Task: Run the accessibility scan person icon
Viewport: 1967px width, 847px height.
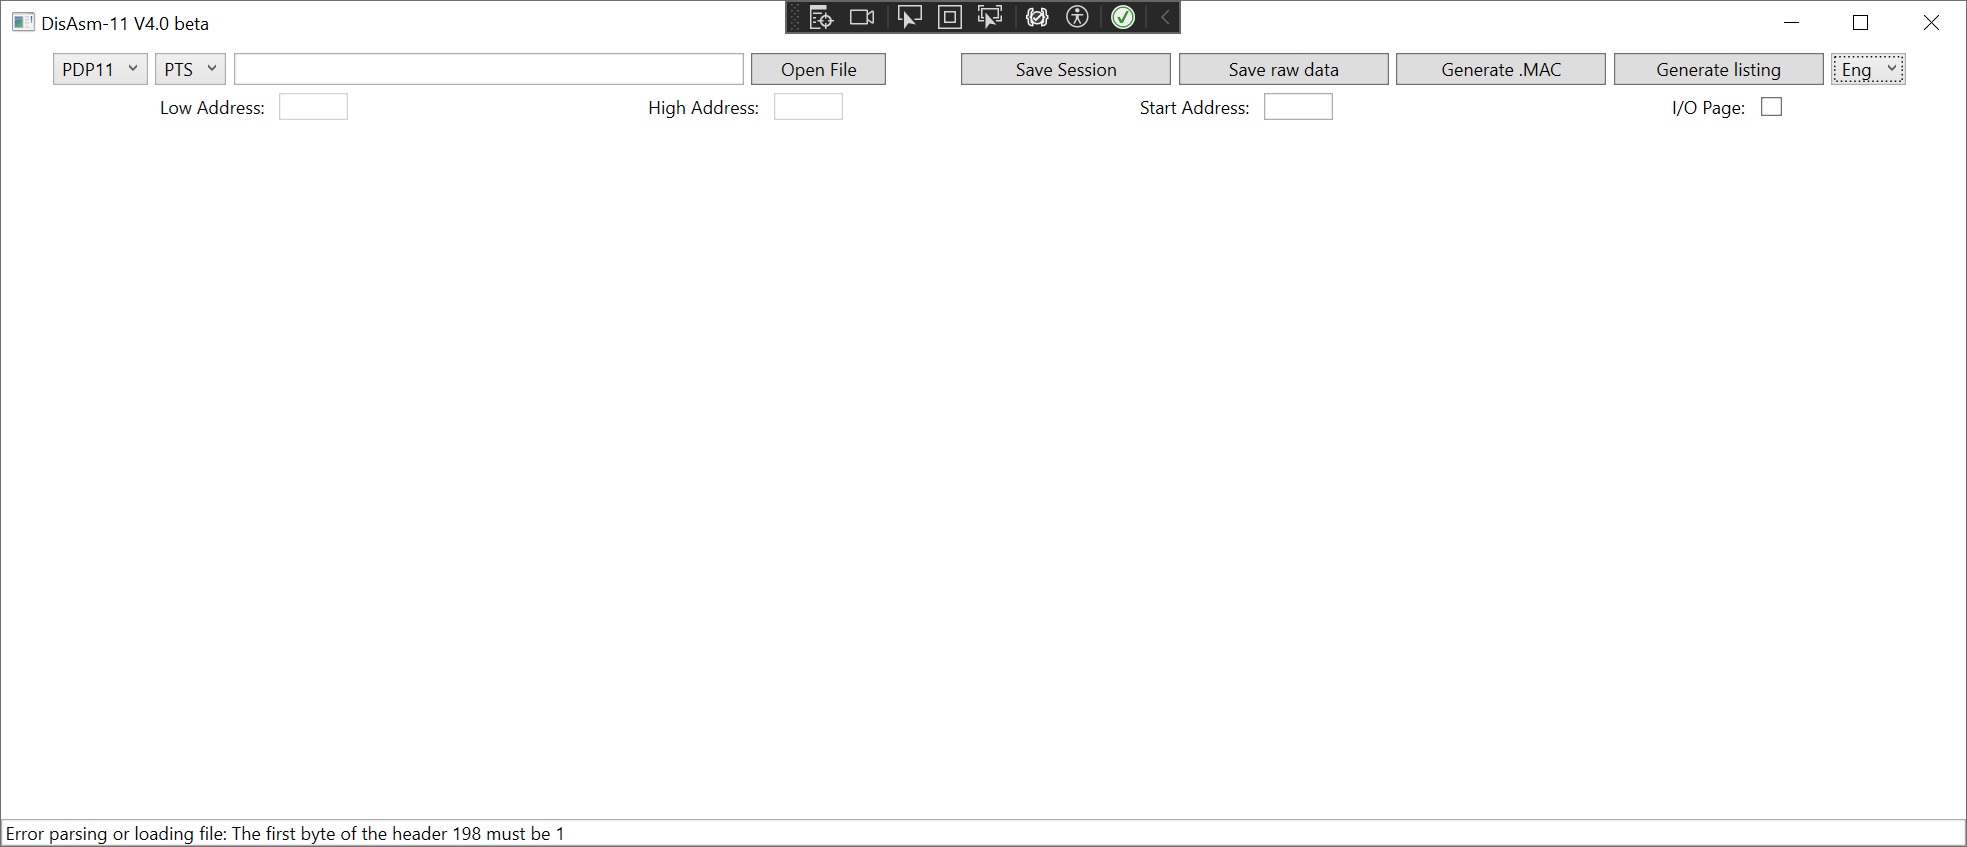Action: coord(1077,18)
